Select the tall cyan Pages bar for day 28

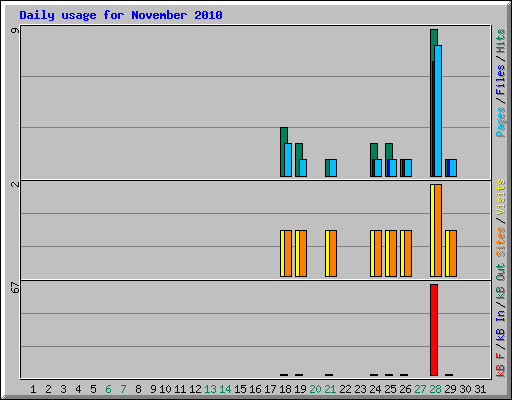click(438, 111)
